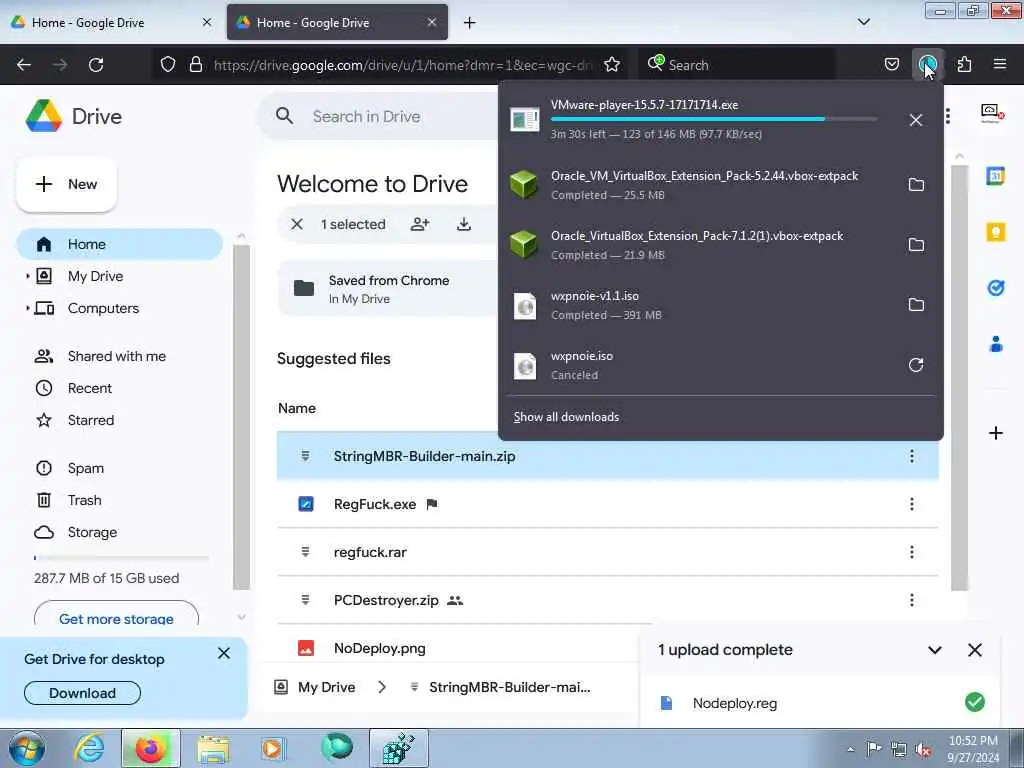1024x768 pixels.
Task: Click the Firefox back arrow
Action: tap(24, 65)
